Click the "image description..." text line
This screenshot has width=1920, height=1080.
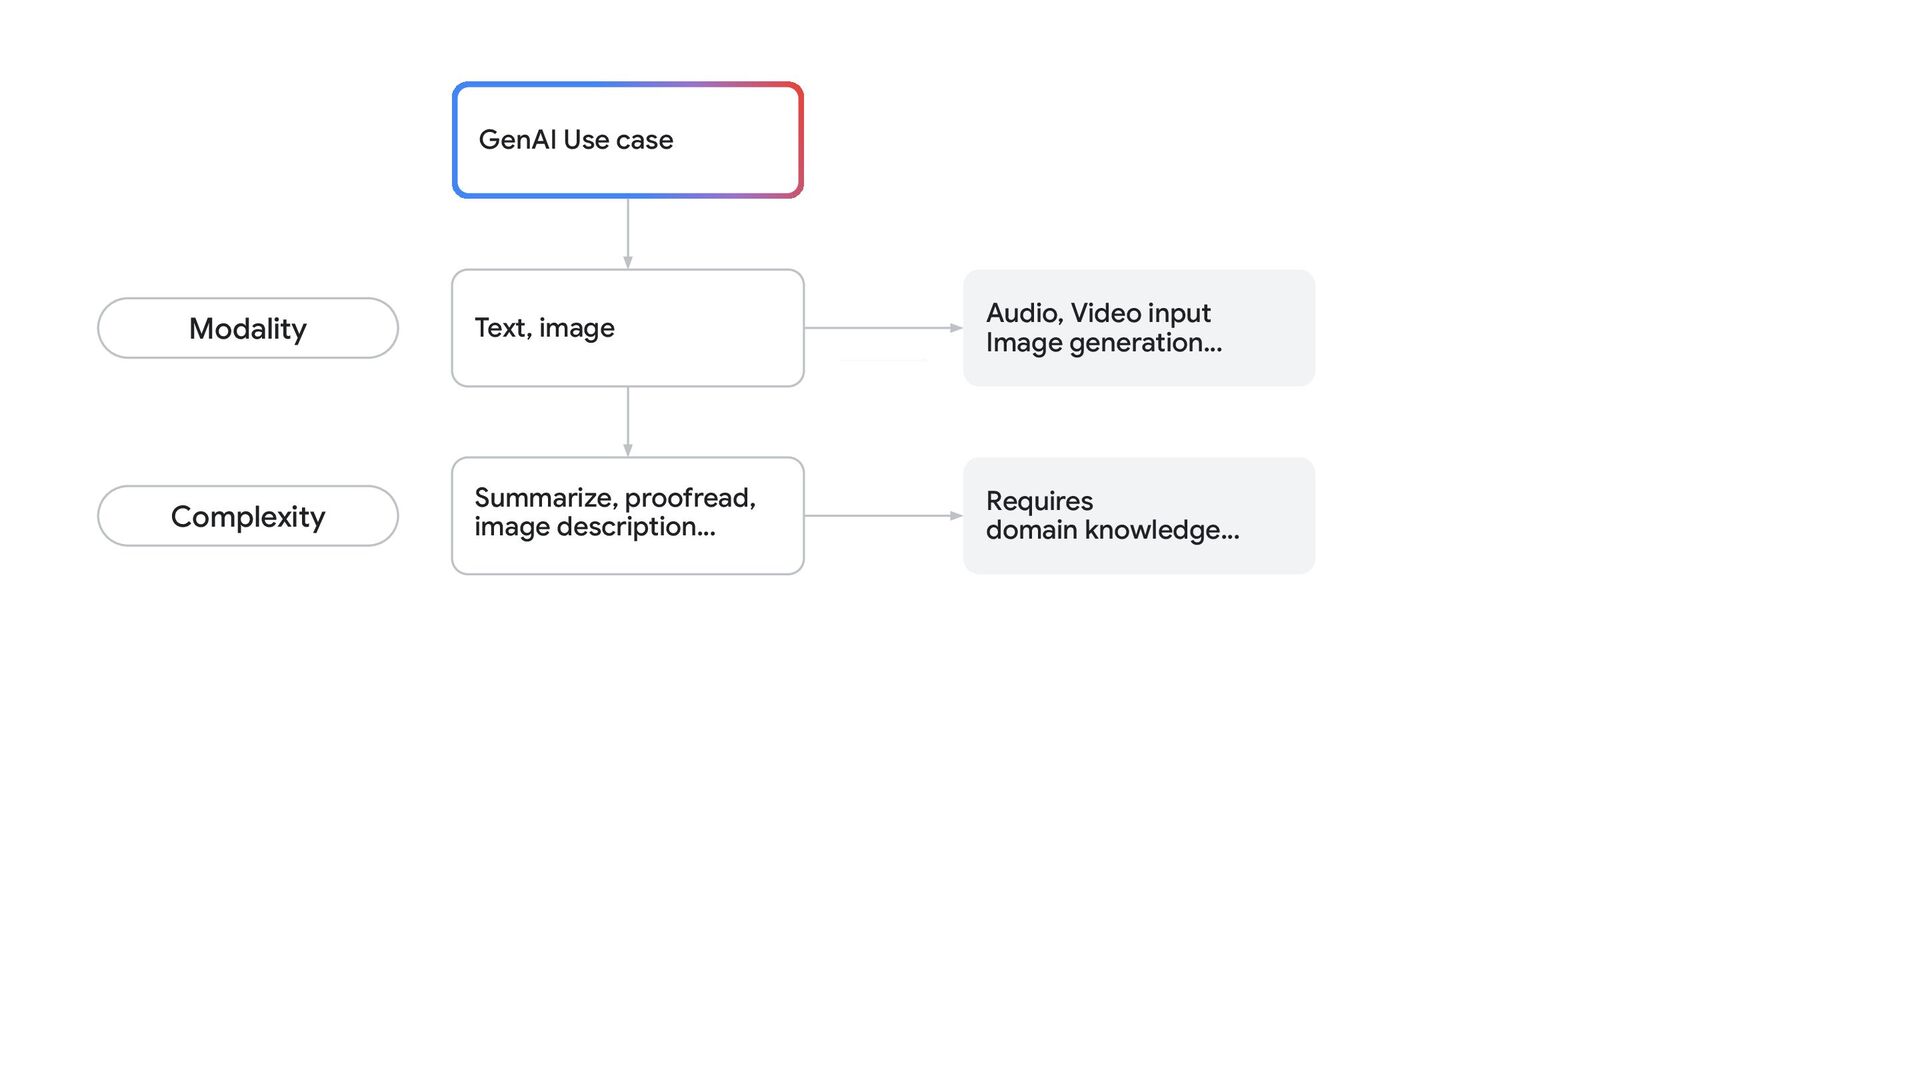[594, 527]
